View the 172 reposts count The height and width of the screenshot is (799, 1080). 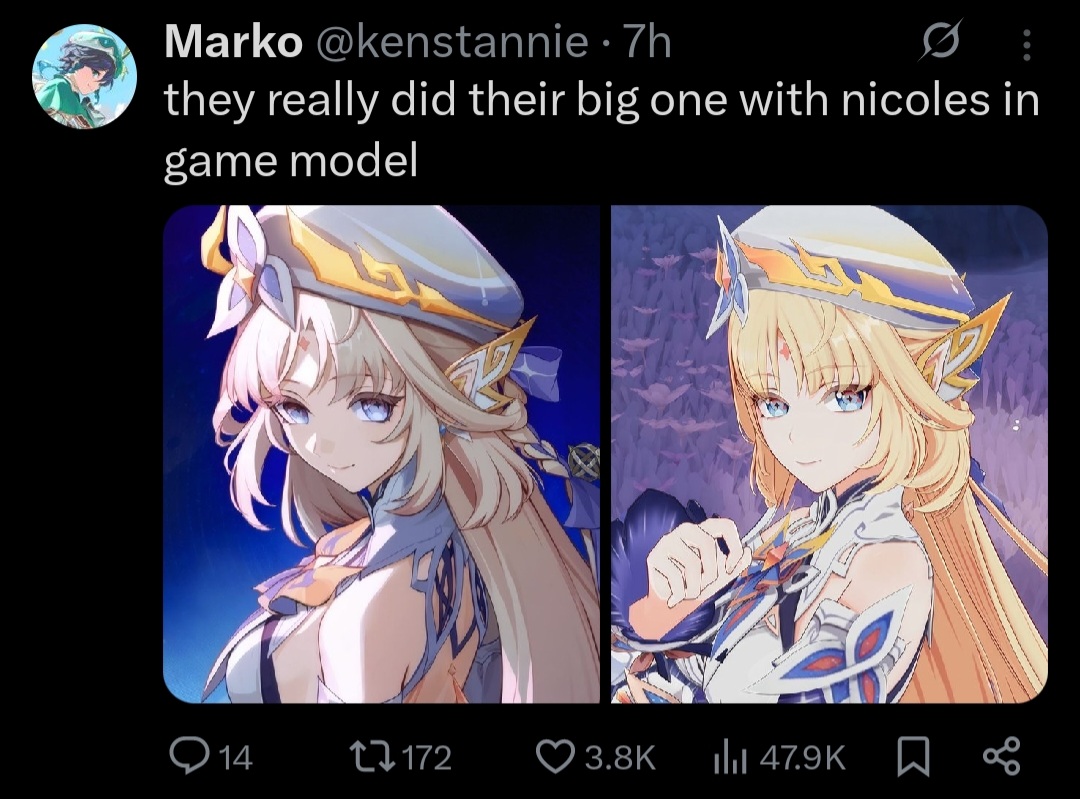(426, 758)
